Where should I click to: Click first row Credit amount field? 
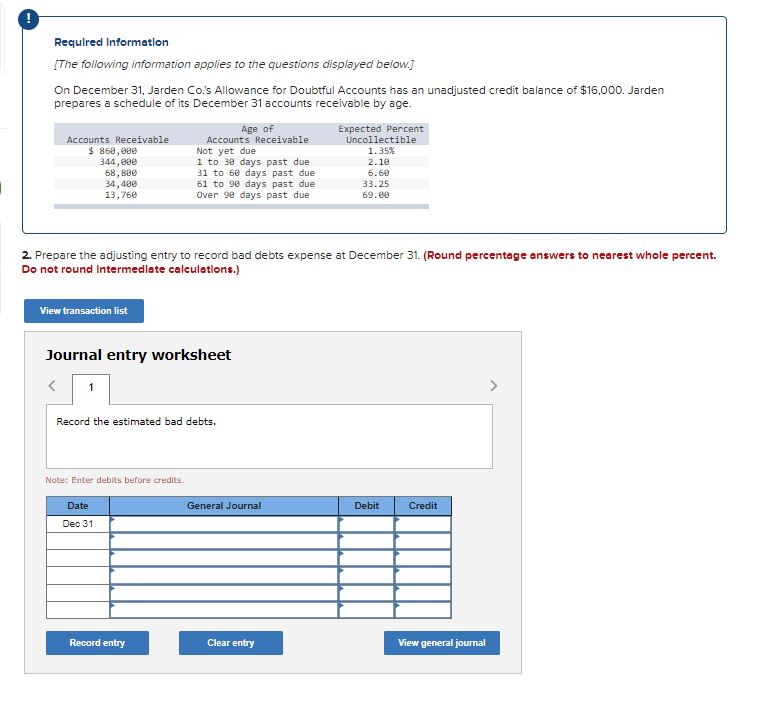coord(423,524)
